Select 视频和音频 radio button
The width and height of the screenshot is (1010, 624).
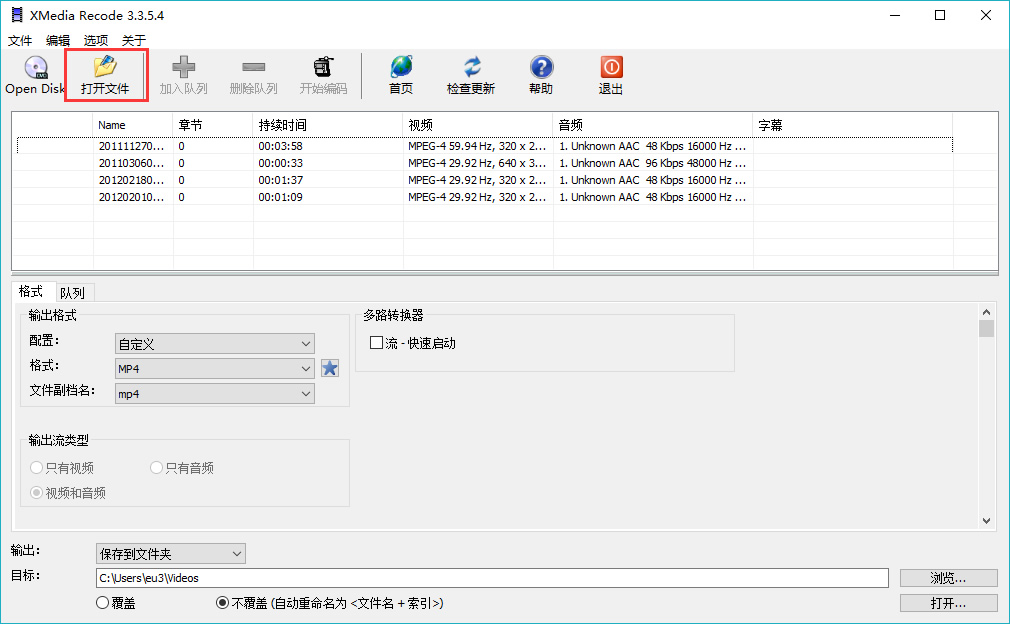click(x=37, y=493)
